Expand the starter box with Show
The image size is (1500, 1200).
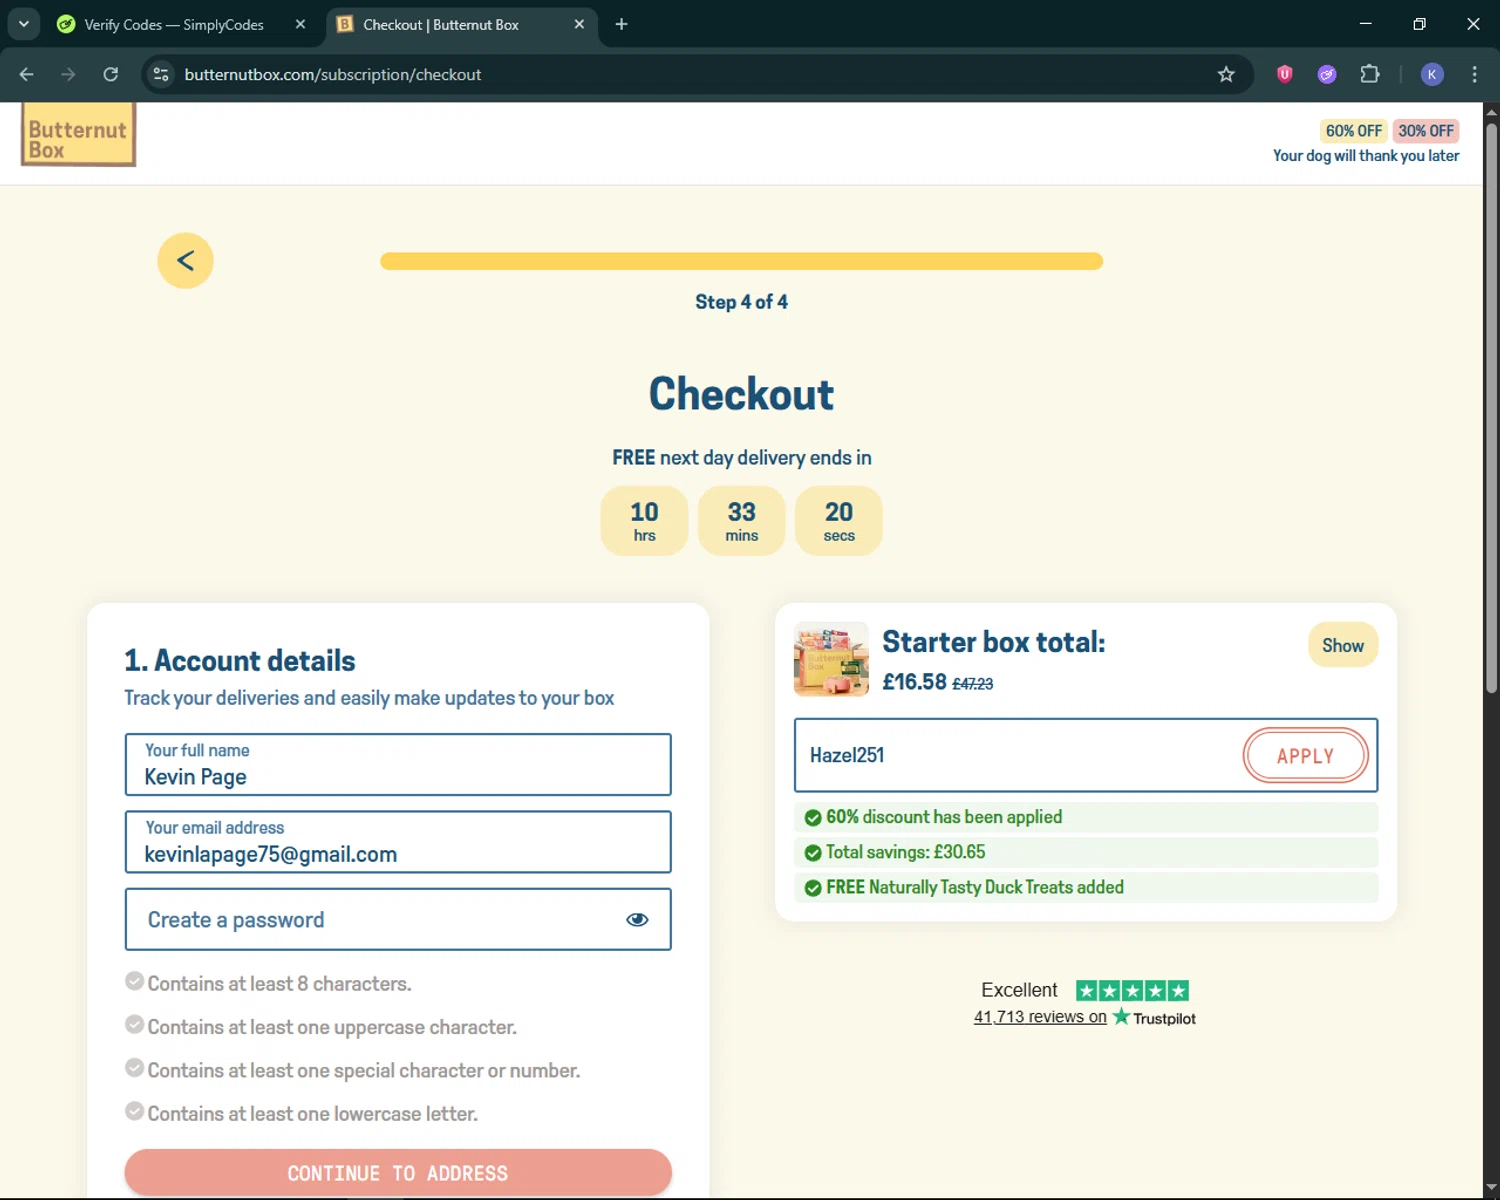click(1343, 645)
